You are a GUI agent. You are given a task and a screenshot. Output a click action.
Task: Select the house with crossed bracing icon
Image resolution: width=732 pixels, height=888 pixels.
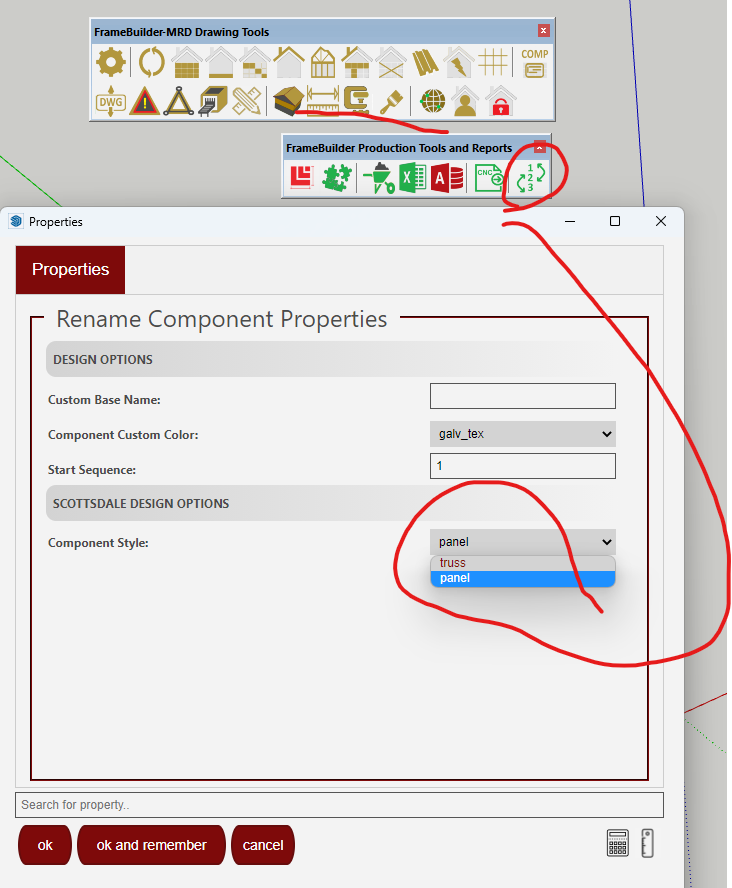[391, 62]
